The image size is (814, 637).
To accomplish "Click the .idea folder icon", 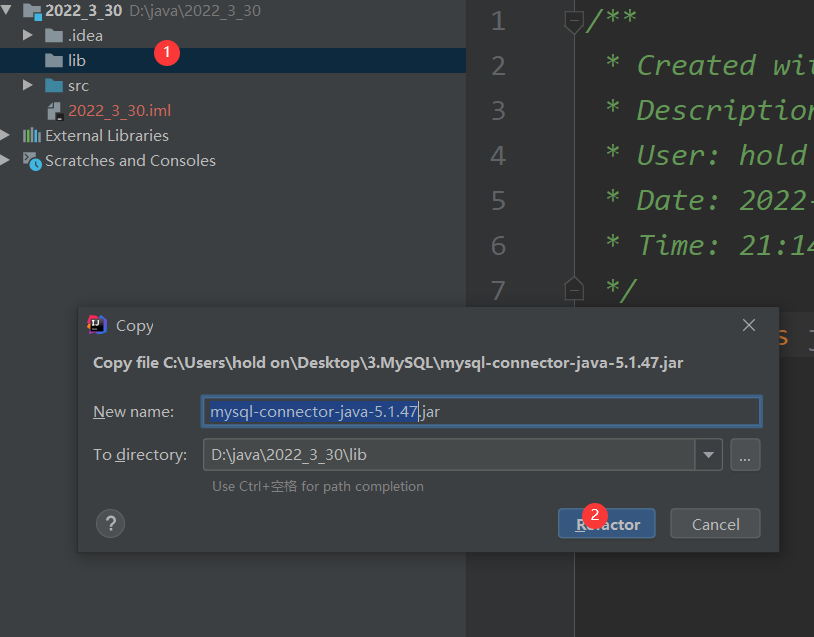I will pyautogui.click(x=54, y=35).
